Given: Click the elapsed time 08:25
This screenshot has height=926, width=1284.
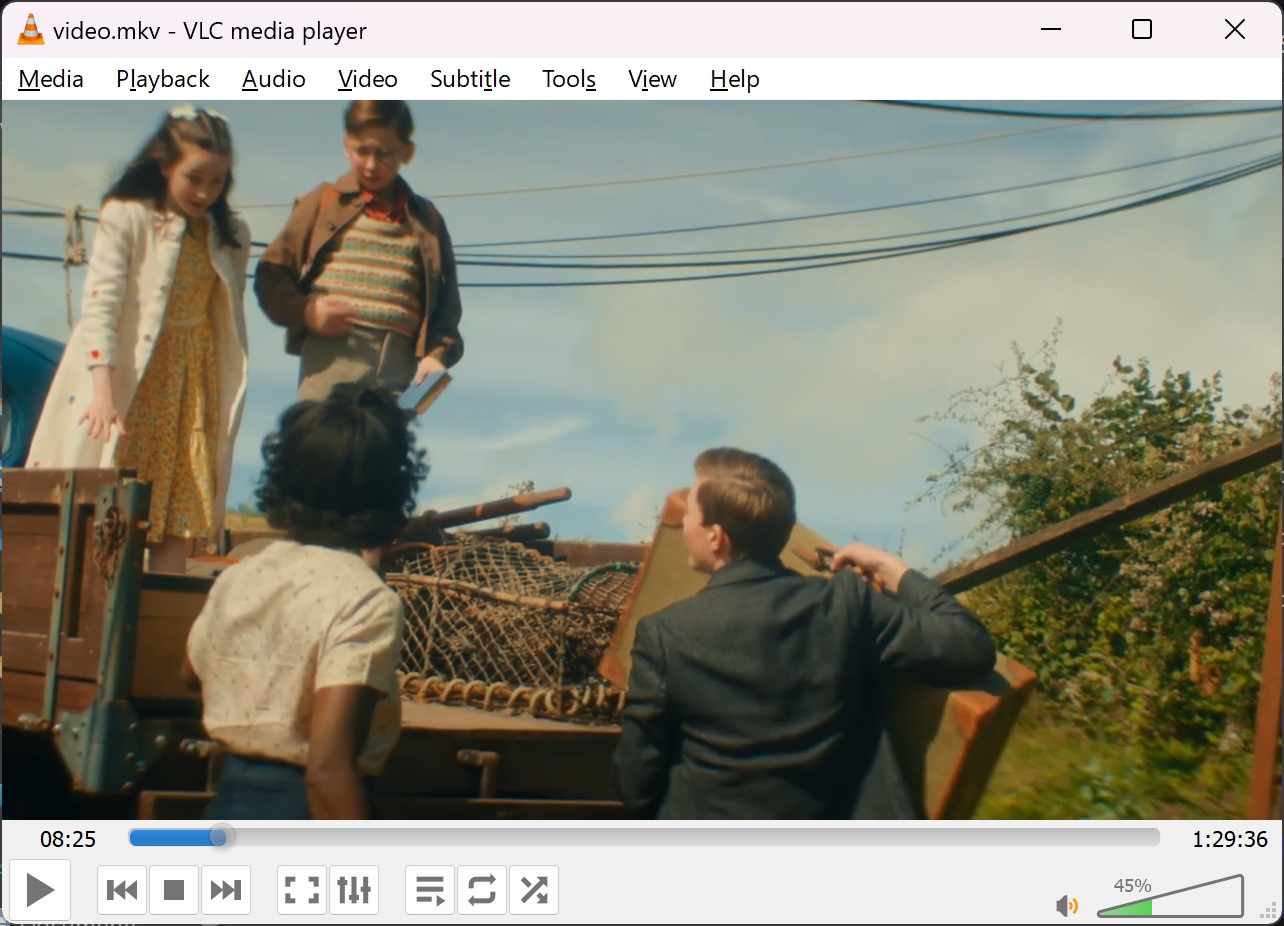Looking at the screenshot, I should point(68,839).
